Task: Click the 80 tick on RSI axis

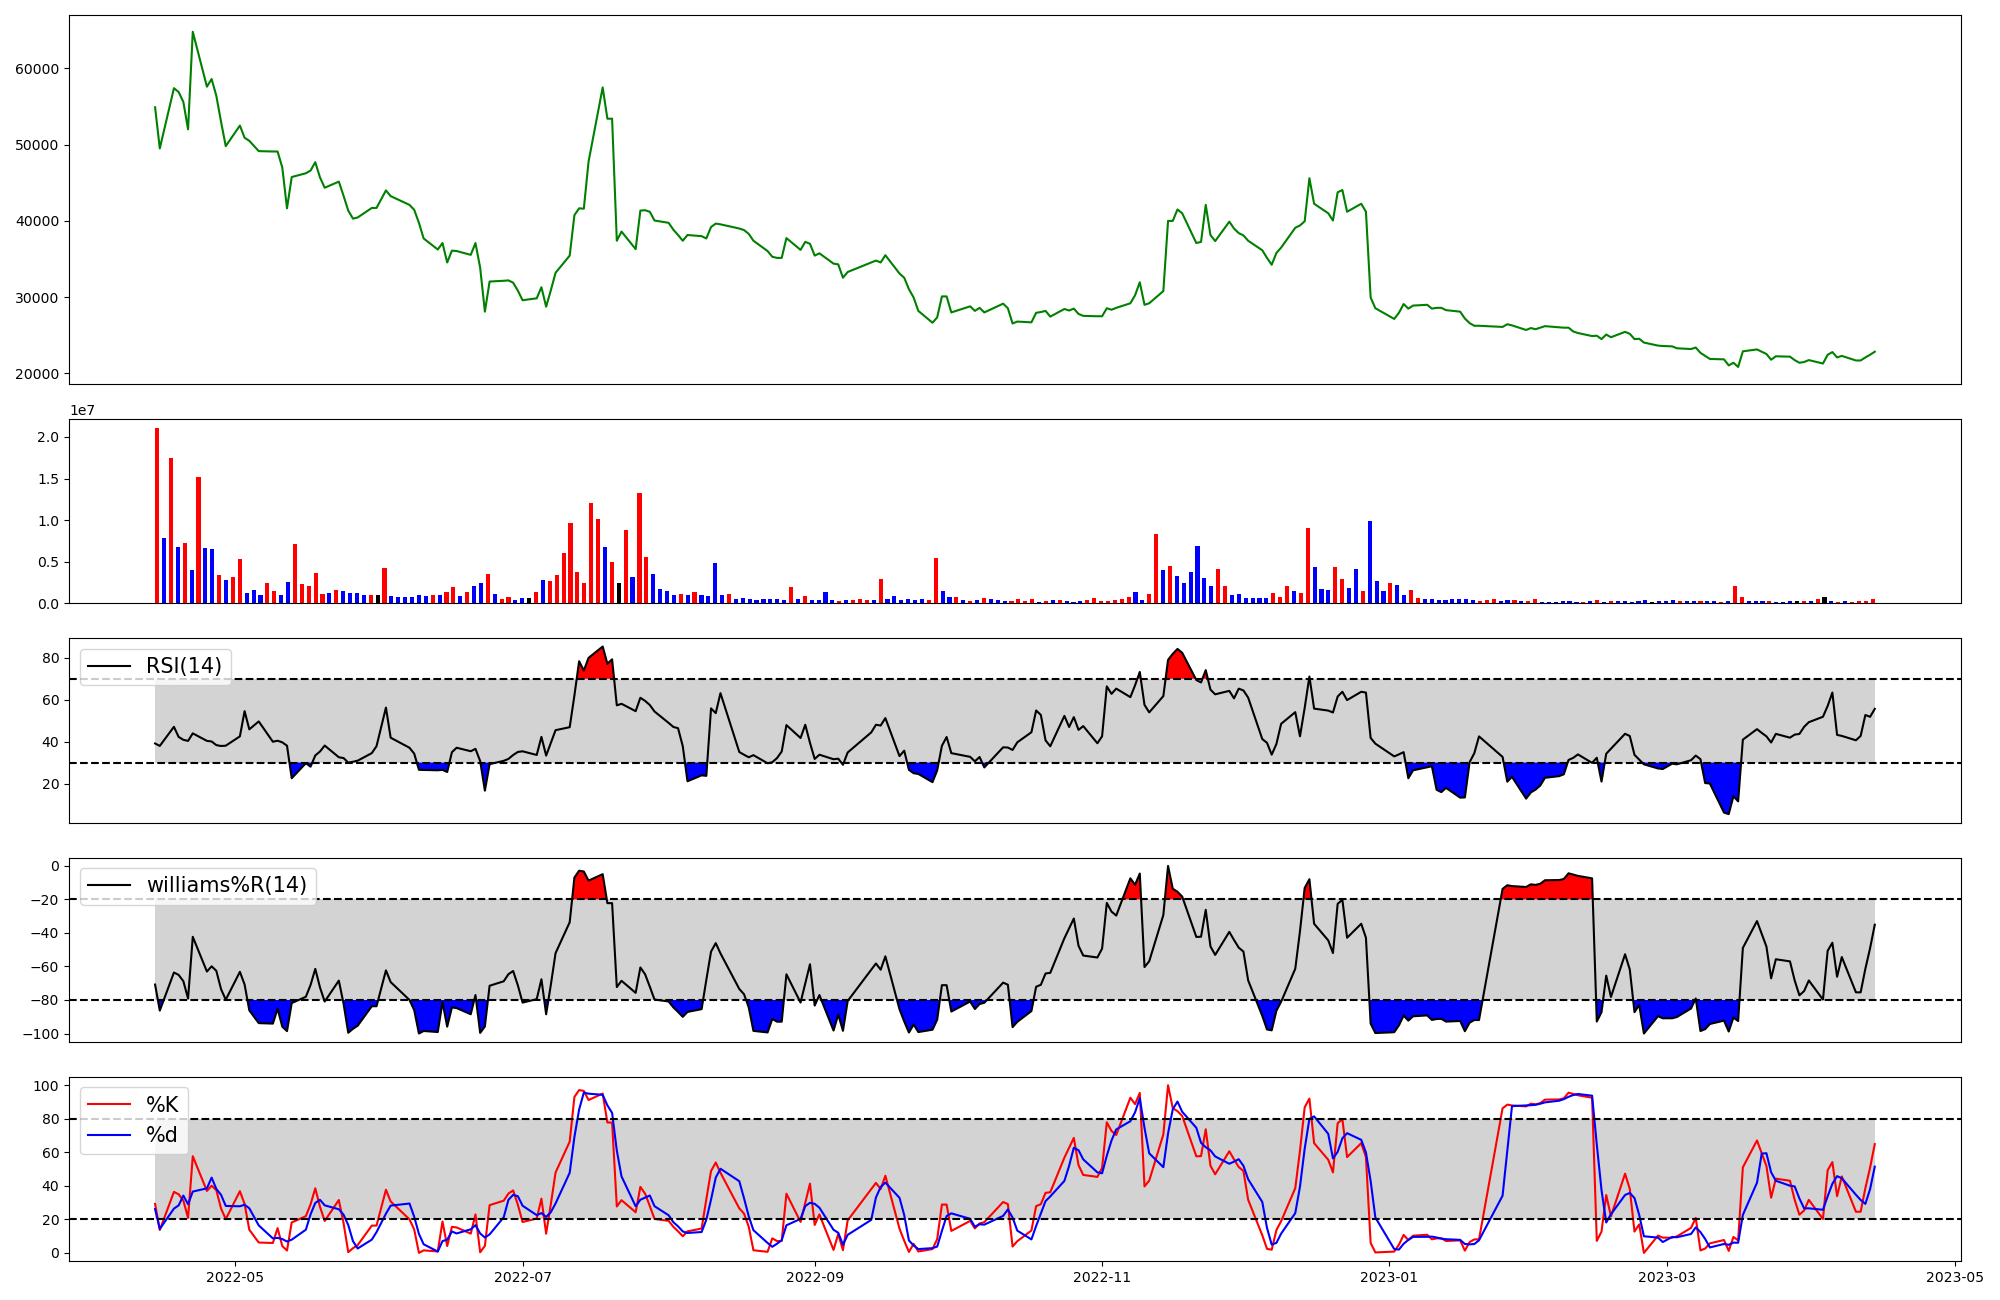Action: 50,658
